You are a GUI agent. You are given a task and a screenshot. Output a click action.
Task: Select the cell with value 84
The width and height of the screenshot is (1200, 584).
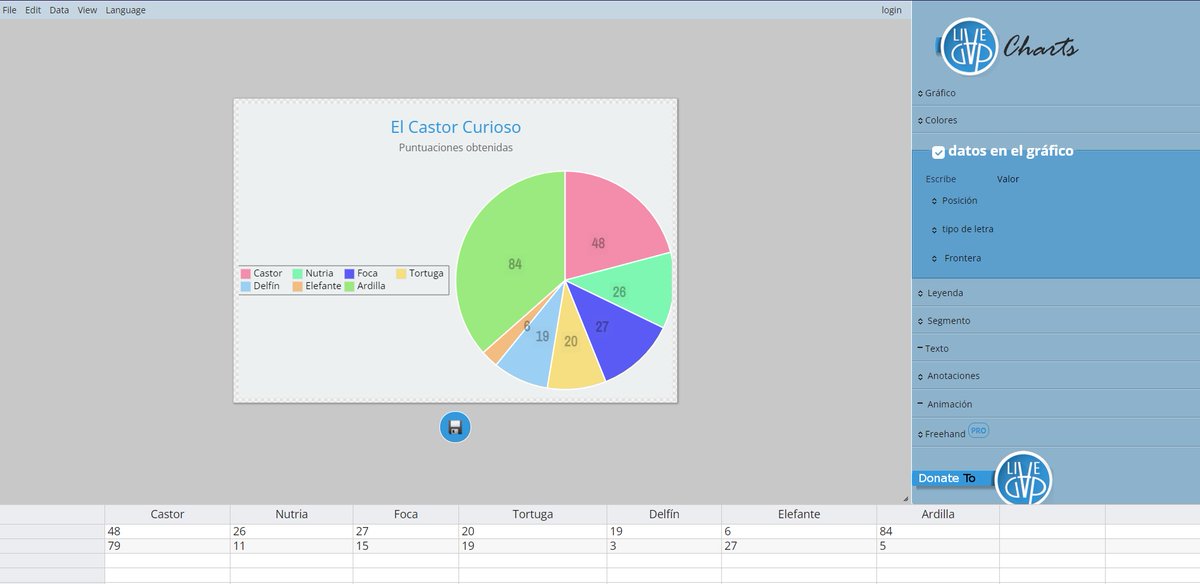(x=938, y=532)
